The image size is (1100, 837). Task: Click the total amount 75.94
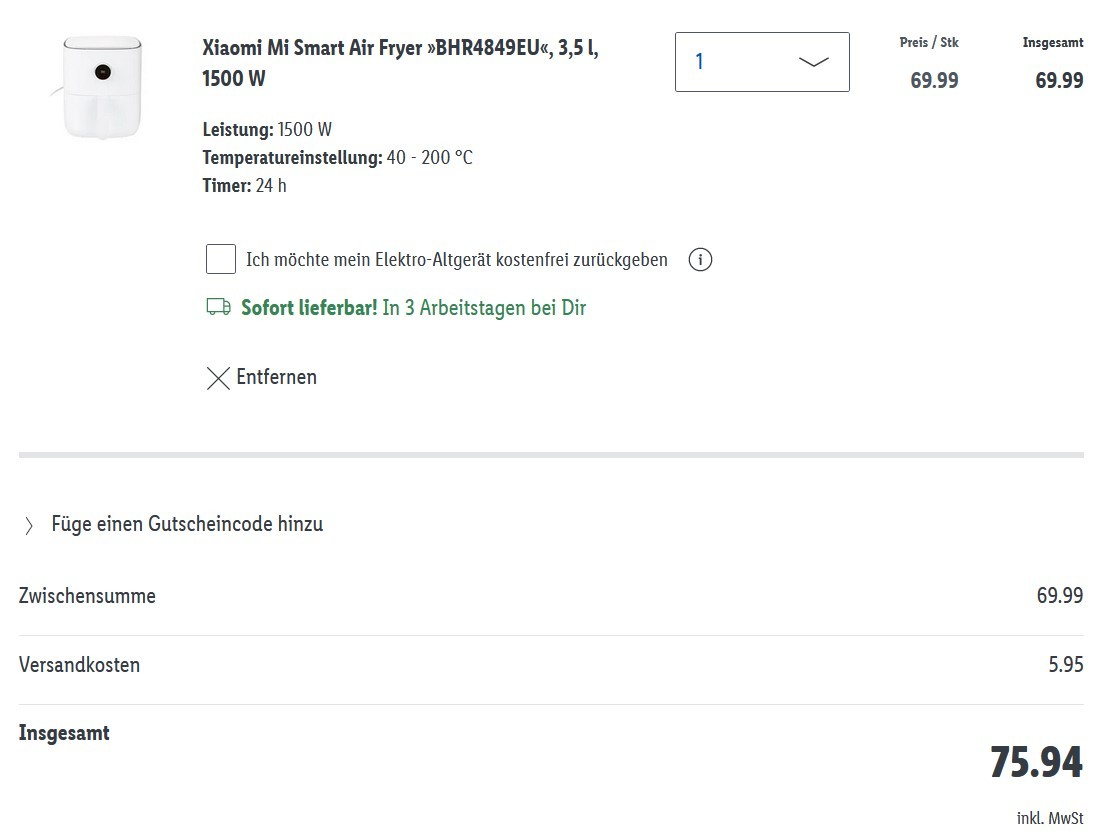[x=1036, y=762]
